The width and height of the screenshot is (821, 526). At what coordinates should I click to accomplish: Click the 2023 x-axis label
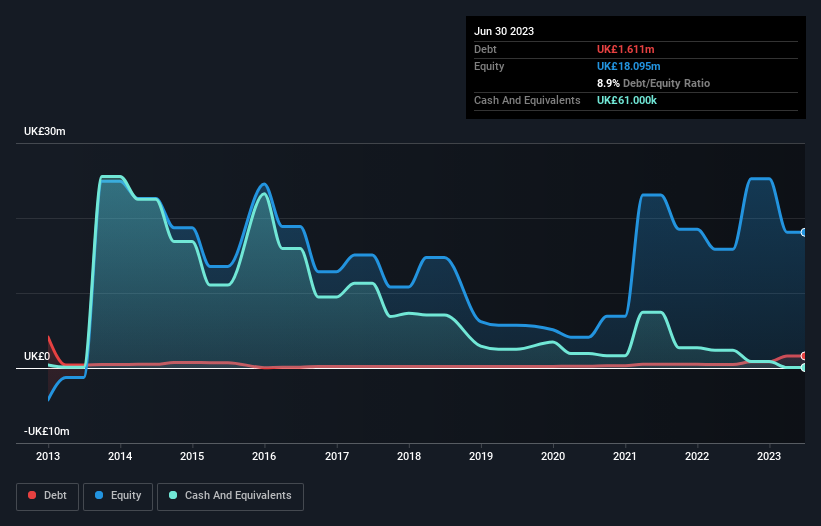(769, 456)
